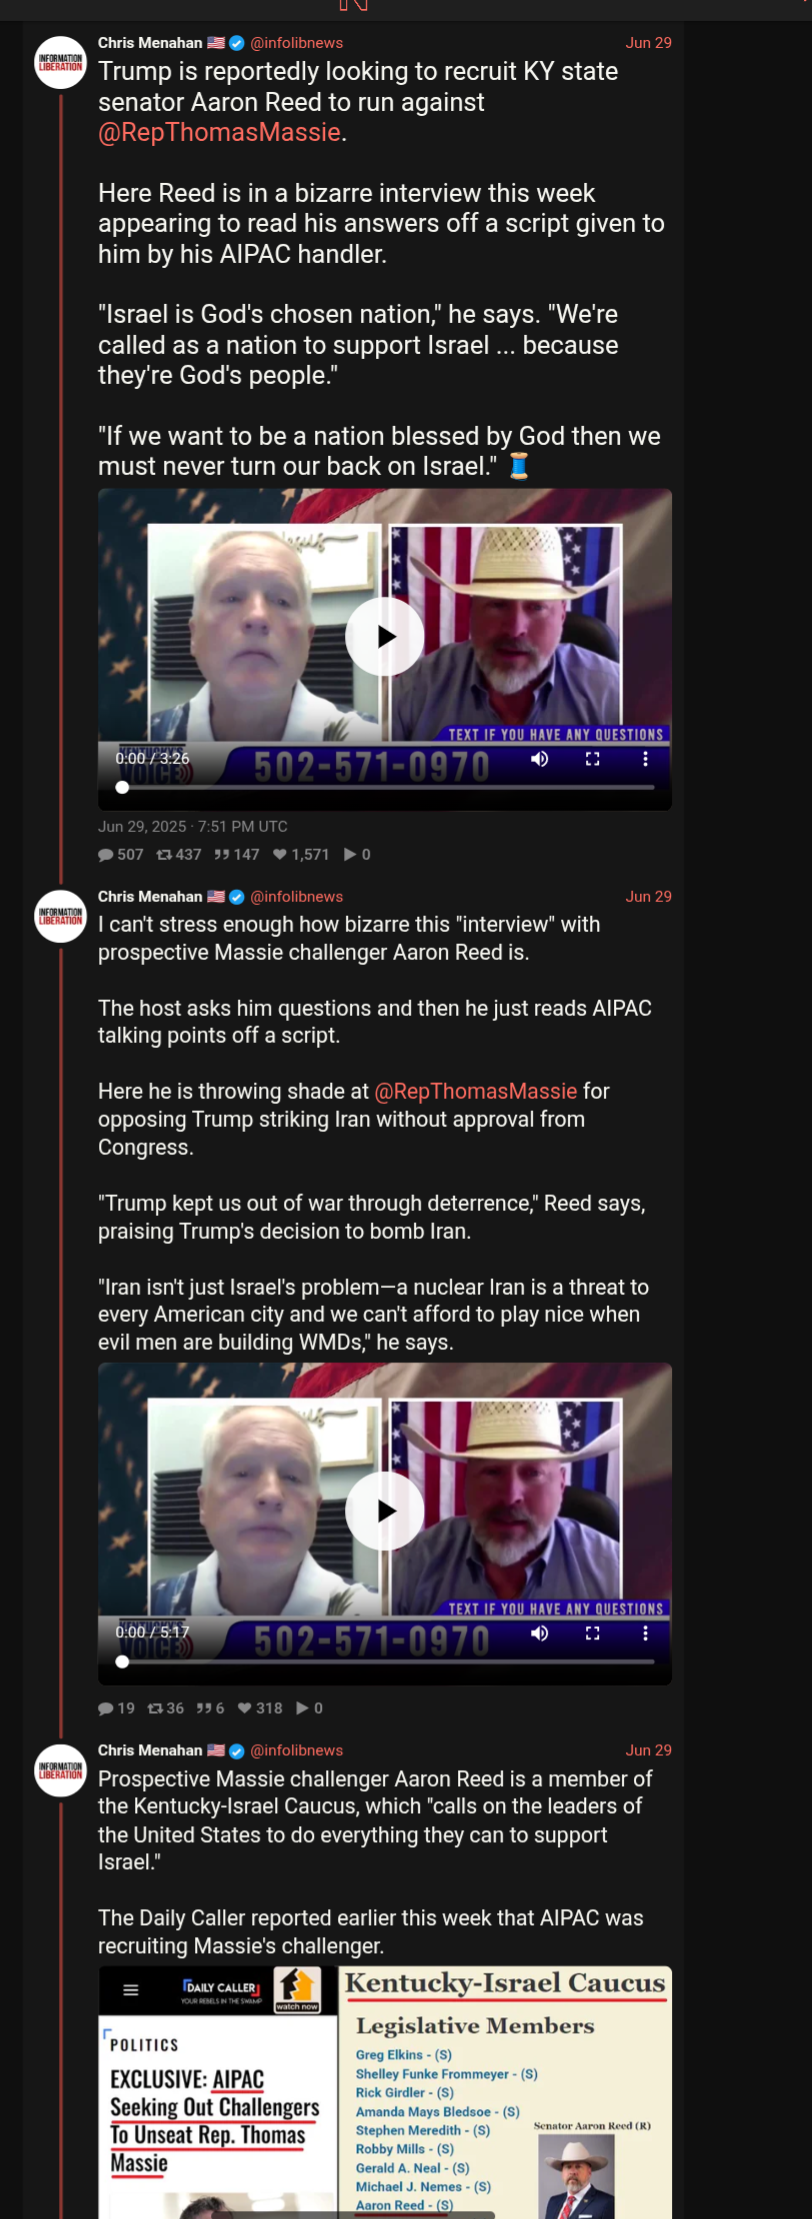
Task: Toggle fullscreen on the second video
Action: (592, 1633)
